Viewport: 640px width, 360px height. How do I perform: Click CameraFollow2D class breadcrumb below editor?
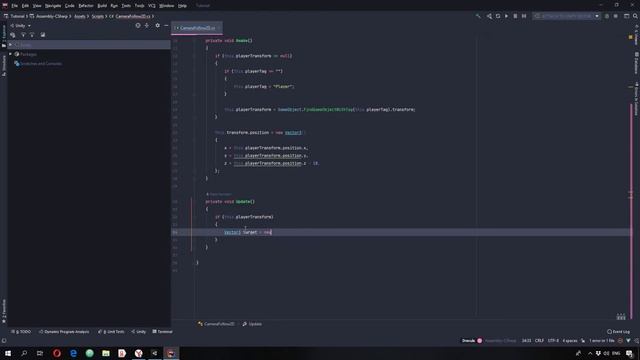pos(216,324)
